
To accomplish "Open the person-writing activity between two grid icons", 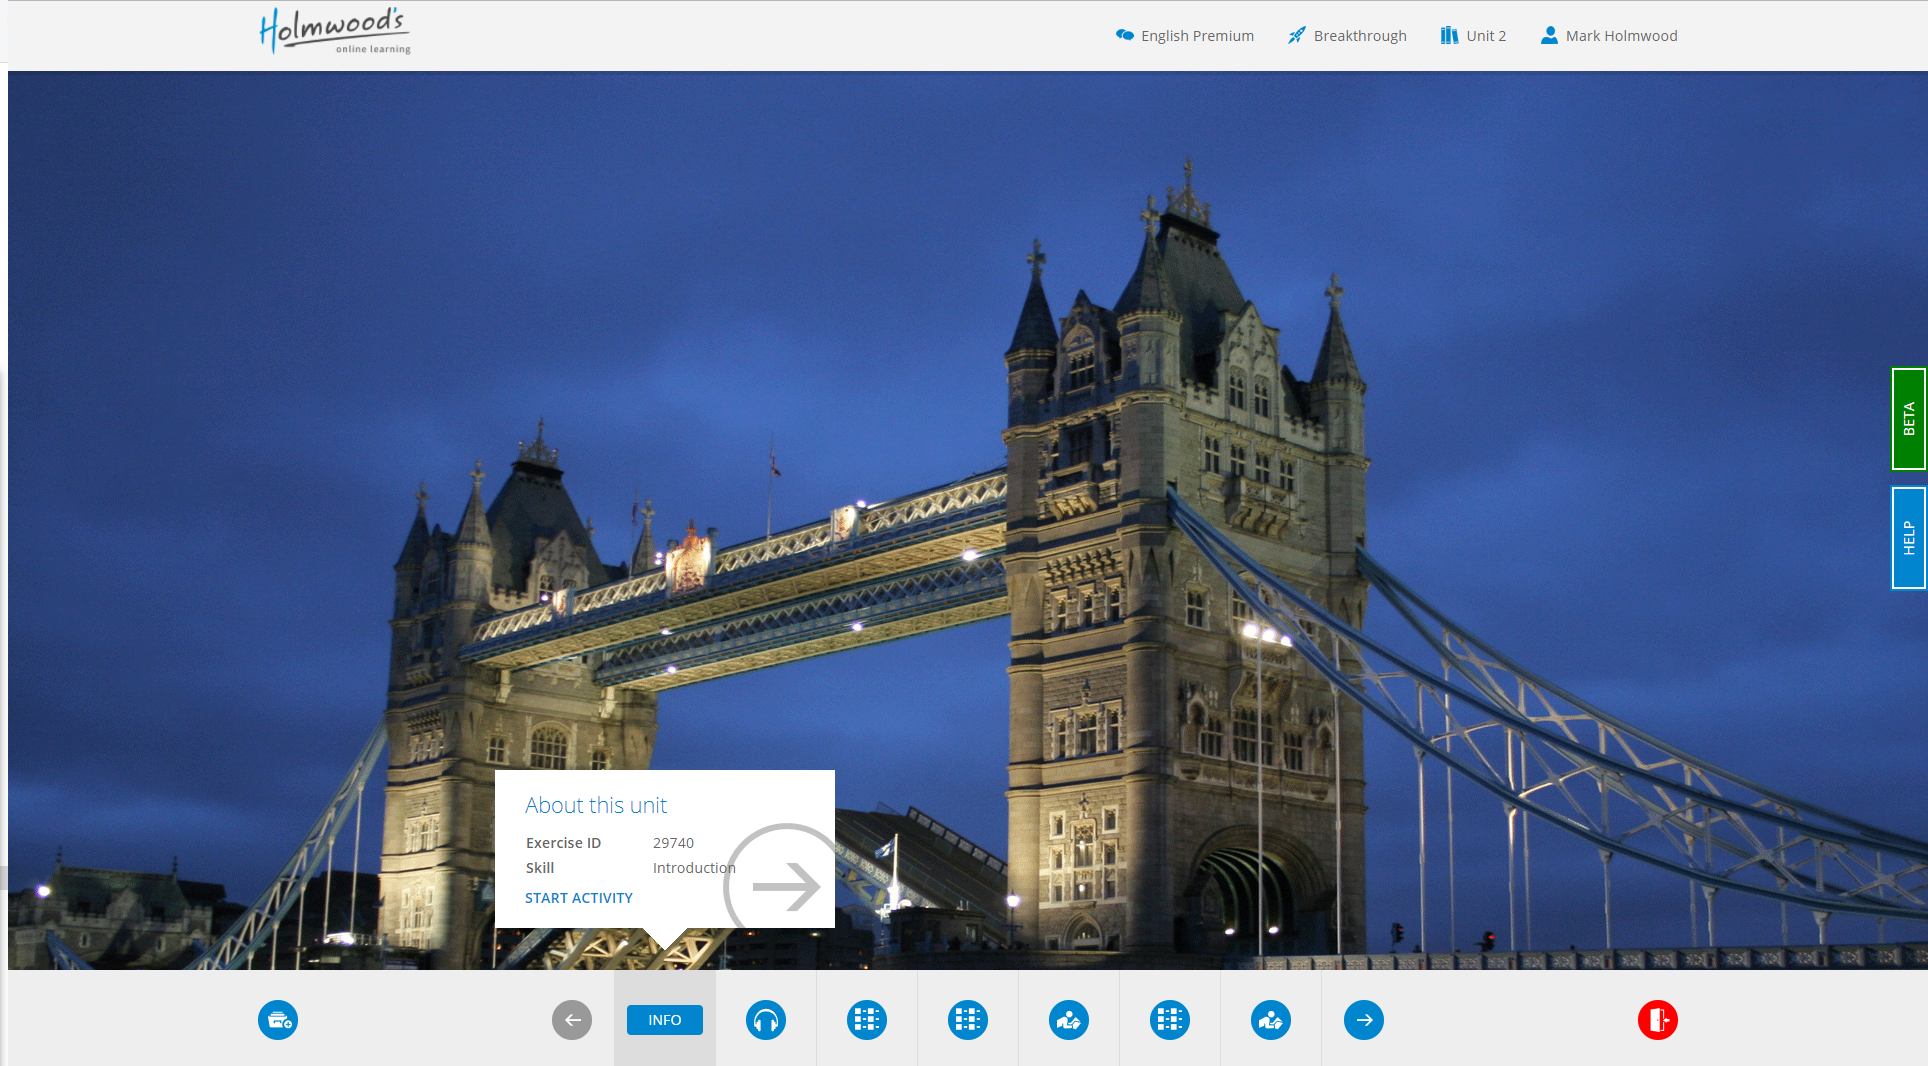I will 1069,1020.
